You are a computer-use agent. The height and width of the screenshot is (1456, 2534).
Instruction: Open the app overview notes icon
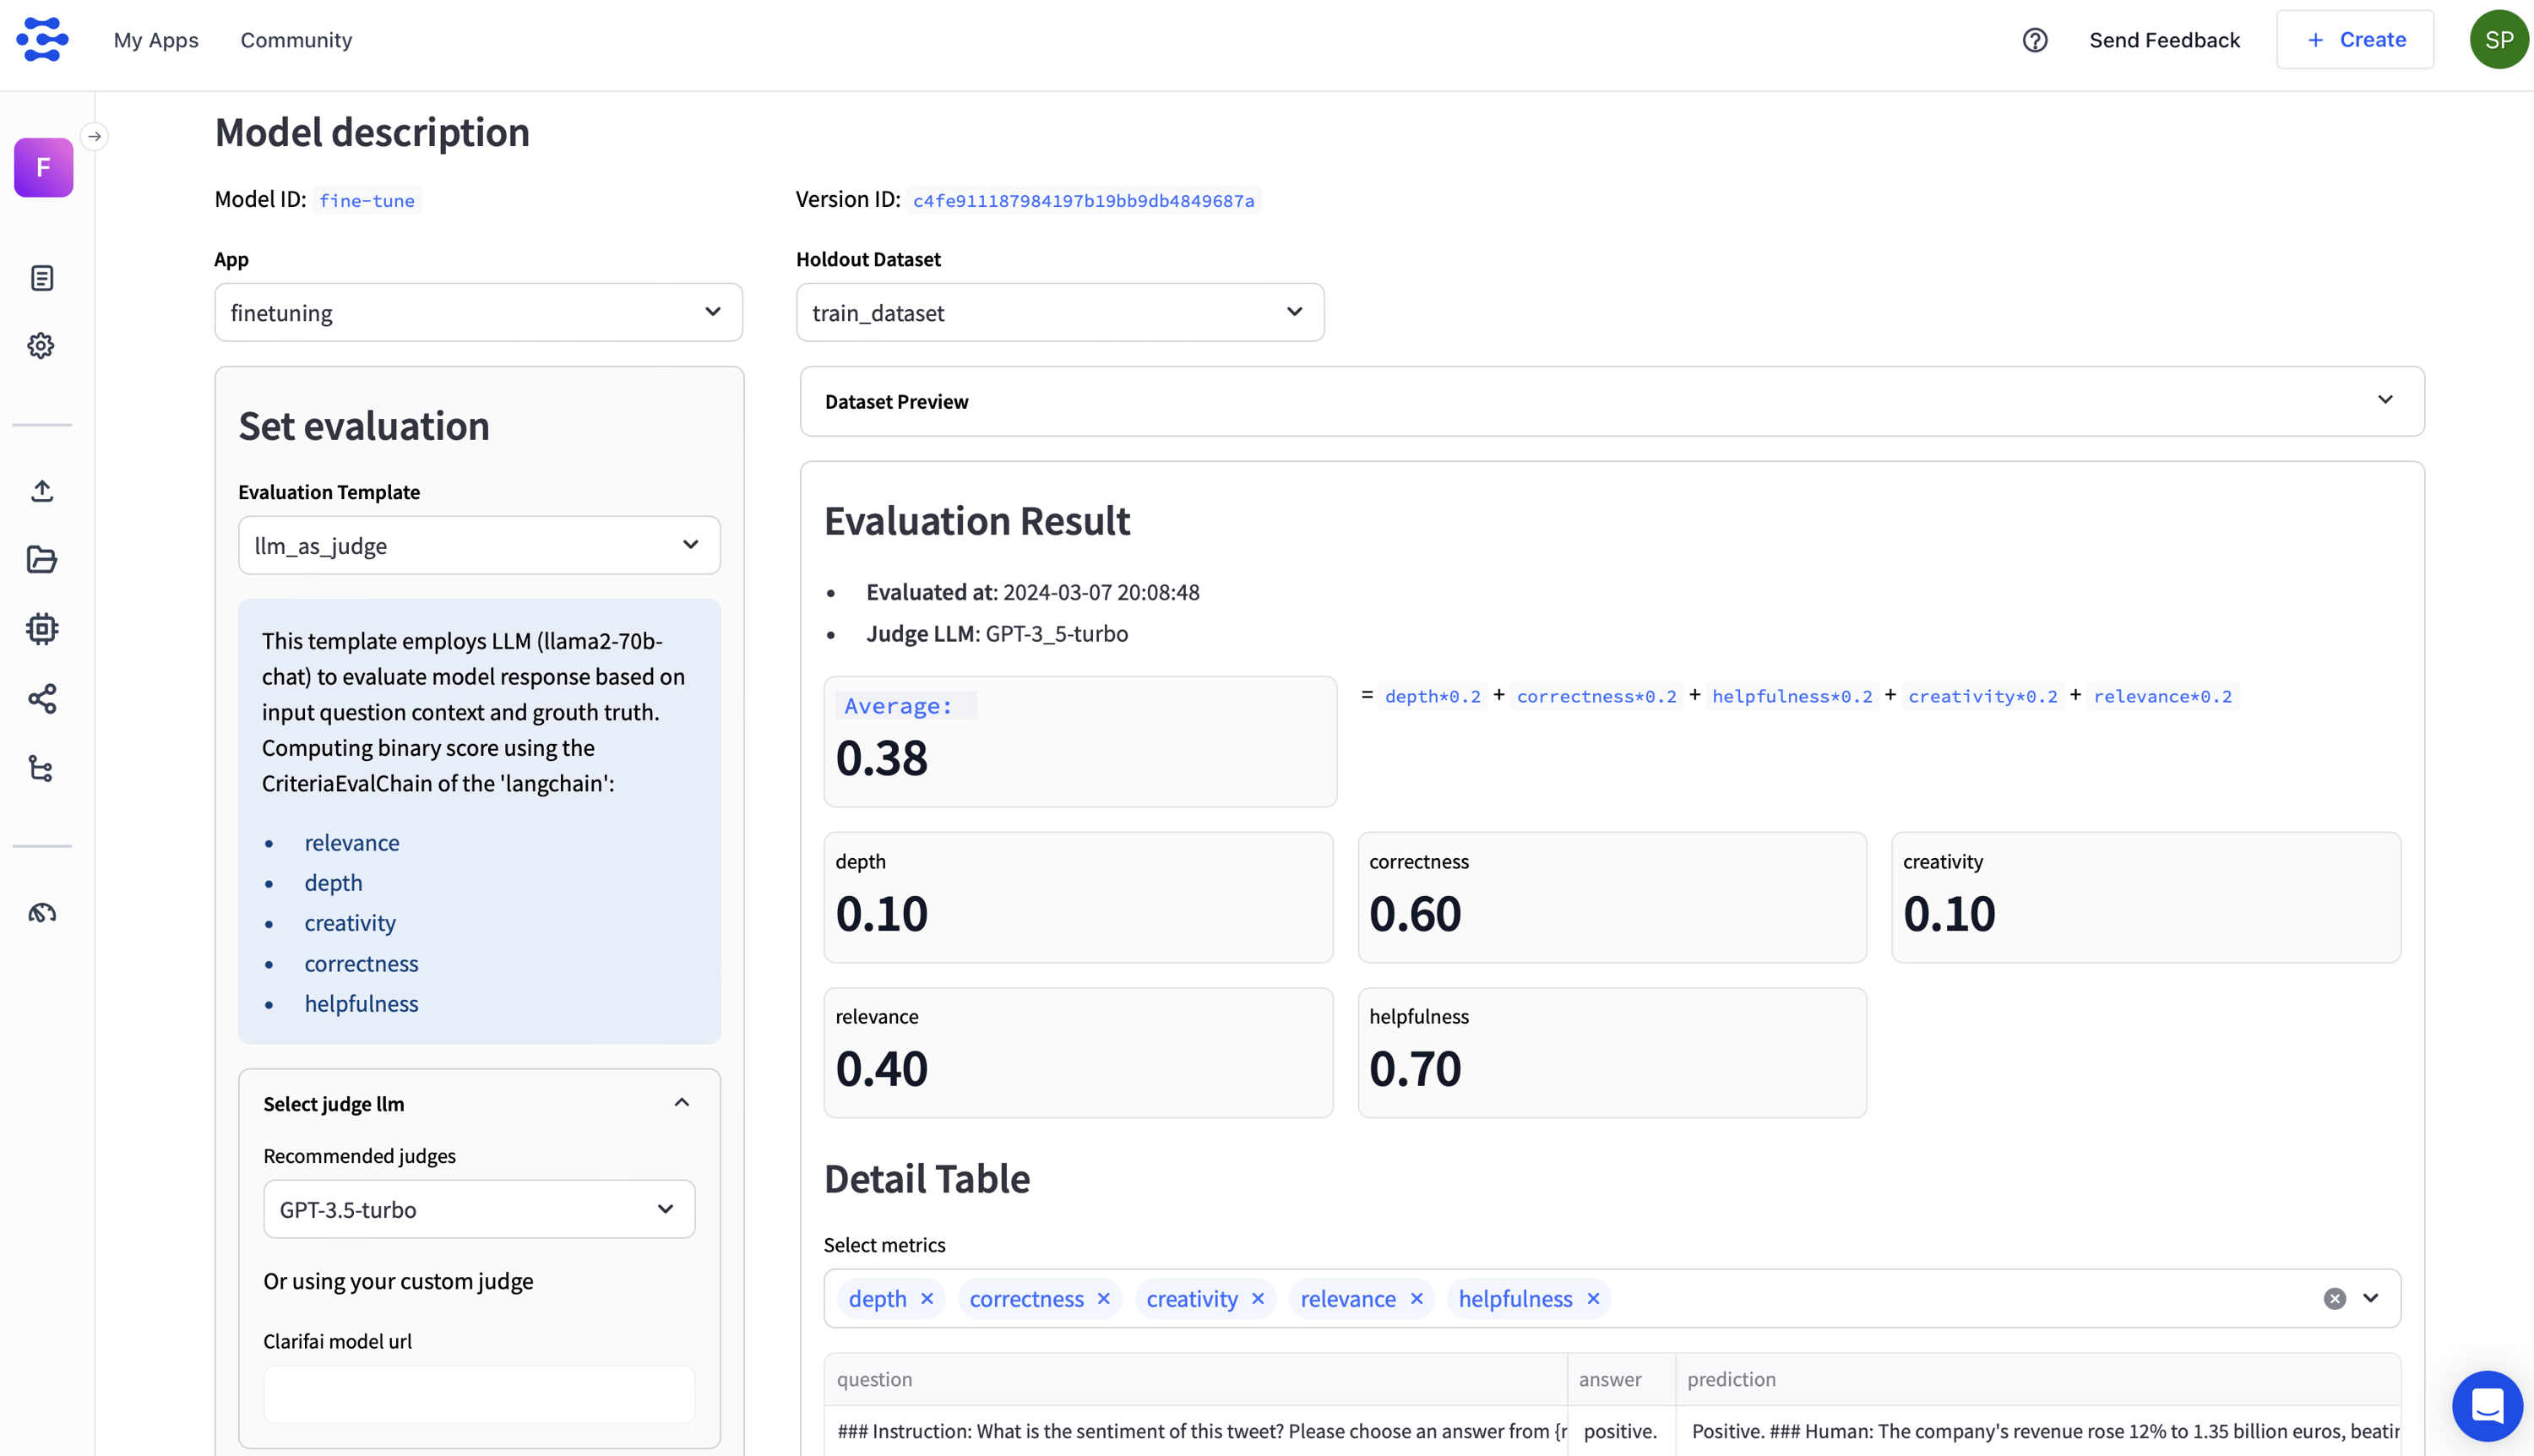point(42,278)
